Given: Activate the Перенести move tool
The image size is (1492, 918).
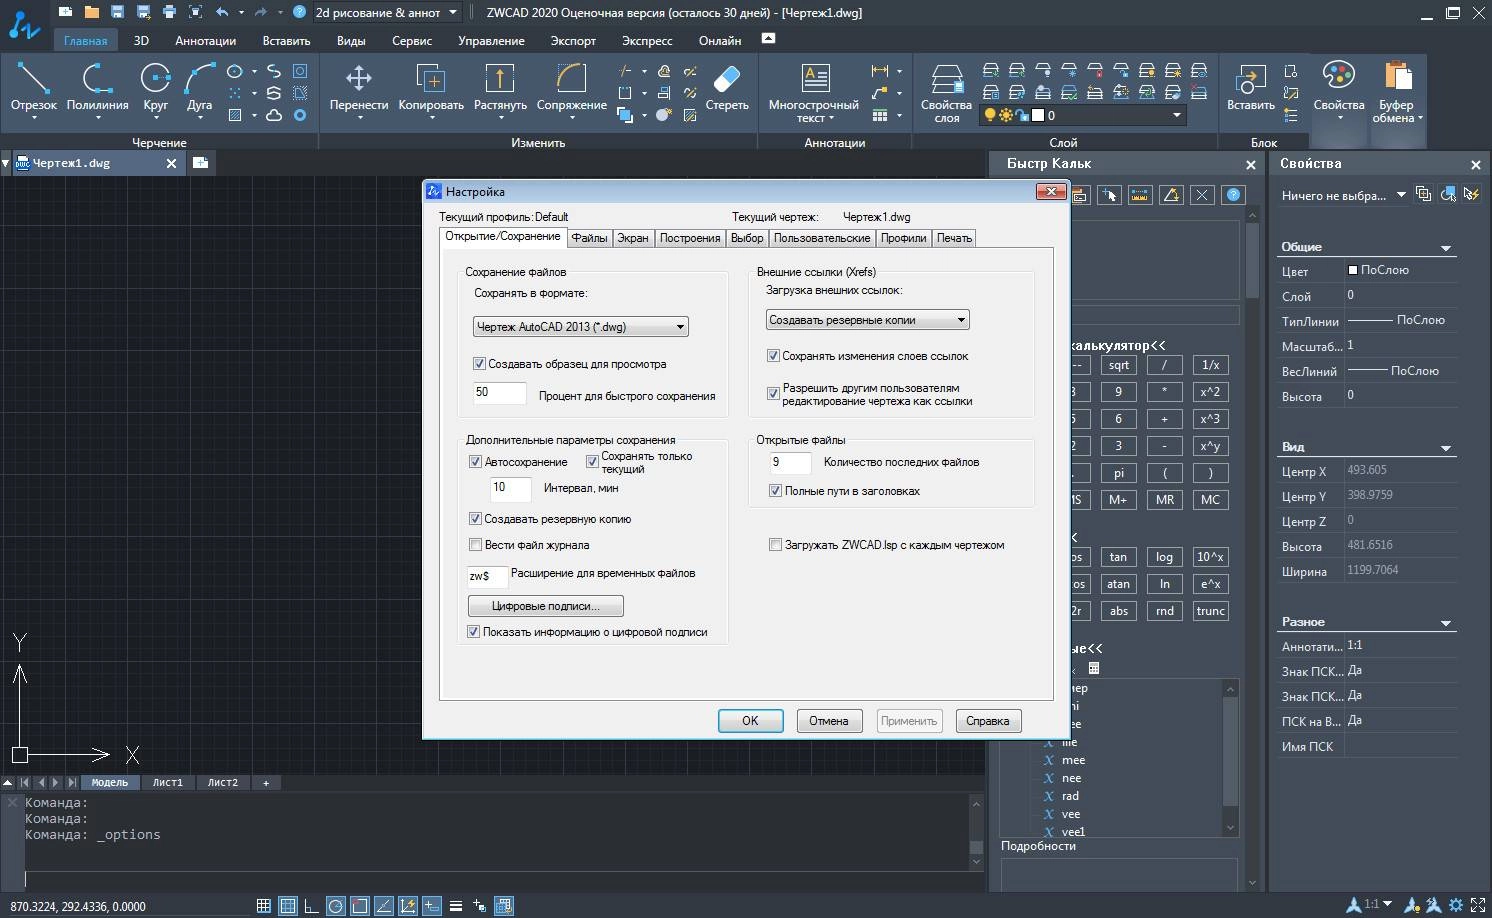Looking at the screenshot, I should tap(358, 88).
